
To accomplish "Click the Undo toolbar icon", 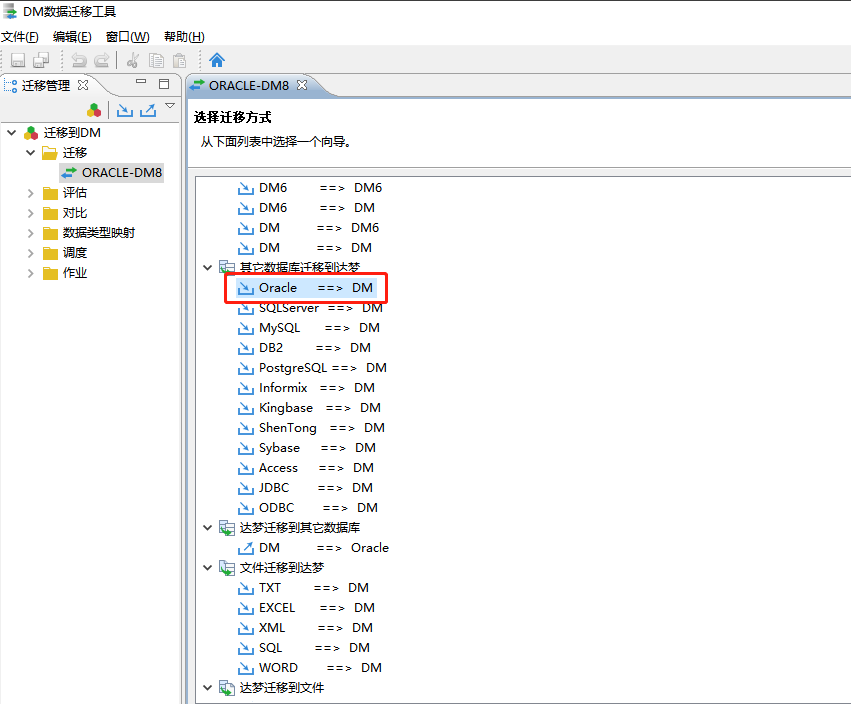I will click(79, 60).
